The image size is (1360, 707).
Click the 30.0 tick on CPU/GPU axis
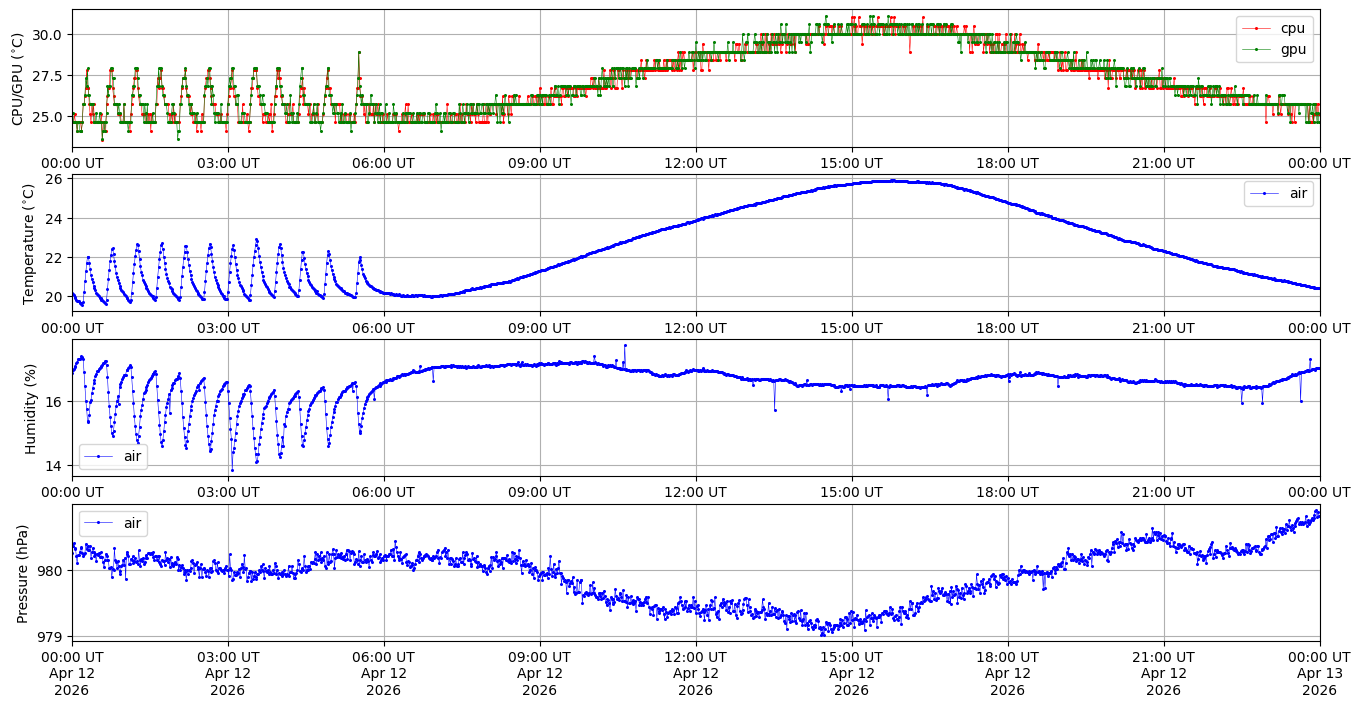(45, 34)
